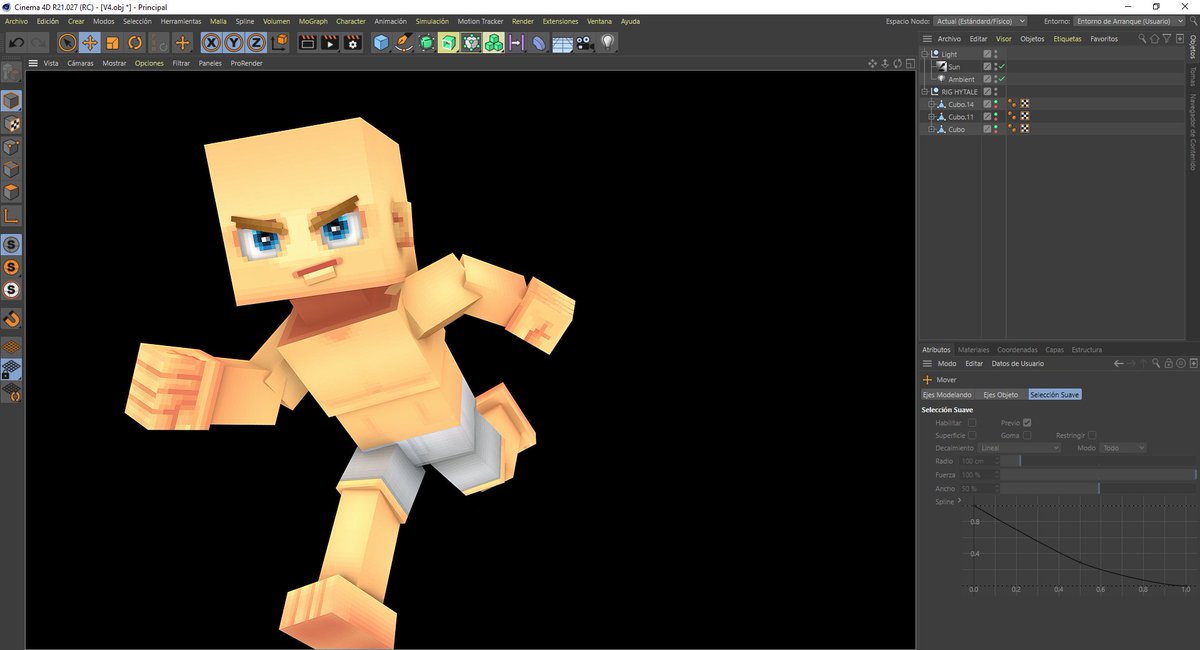Tick the Restringir checkbox
Viewport: 1200px width, 650px height.
1092,435
